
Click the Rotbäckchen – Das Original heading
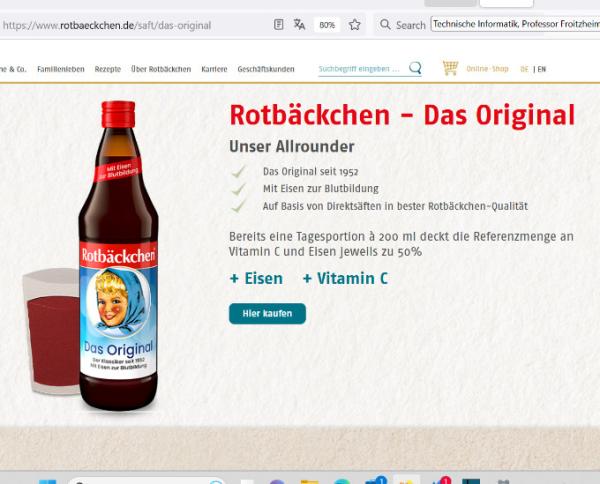(402, 115)
